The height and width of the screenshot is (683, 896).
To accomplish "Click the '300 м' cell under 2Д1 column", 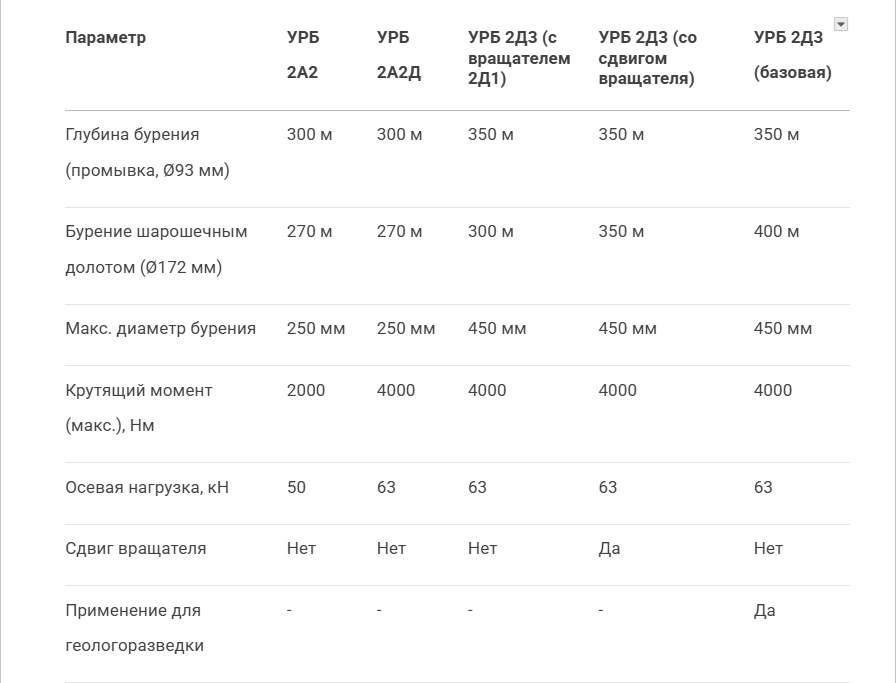I will click(x=490, y=232).
